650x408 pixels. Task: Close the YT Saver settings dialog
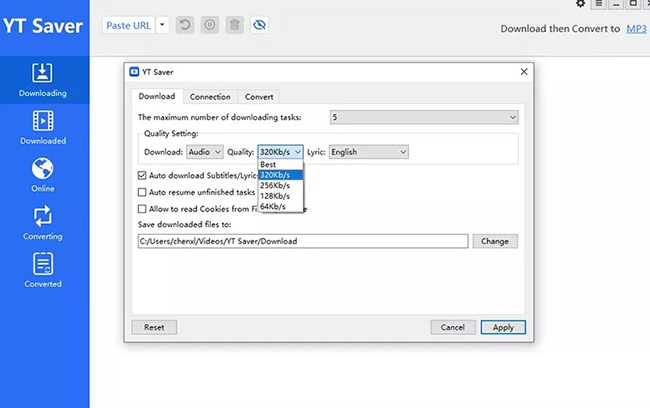(x=524, y=72)
